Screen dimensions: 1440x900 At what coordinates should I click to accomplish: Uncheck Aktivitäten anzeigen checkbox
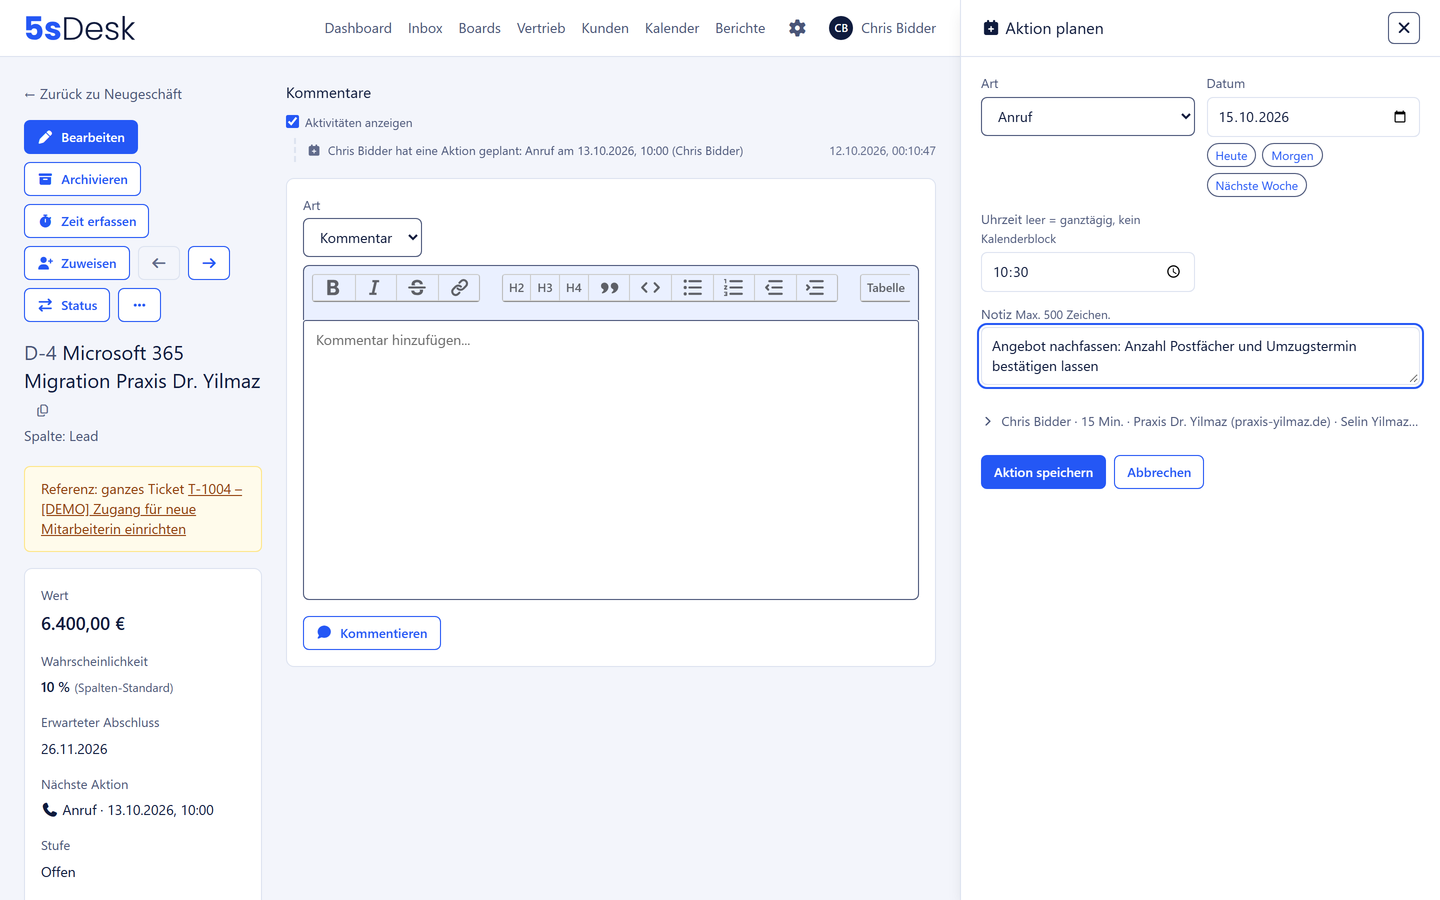point(292,122)
